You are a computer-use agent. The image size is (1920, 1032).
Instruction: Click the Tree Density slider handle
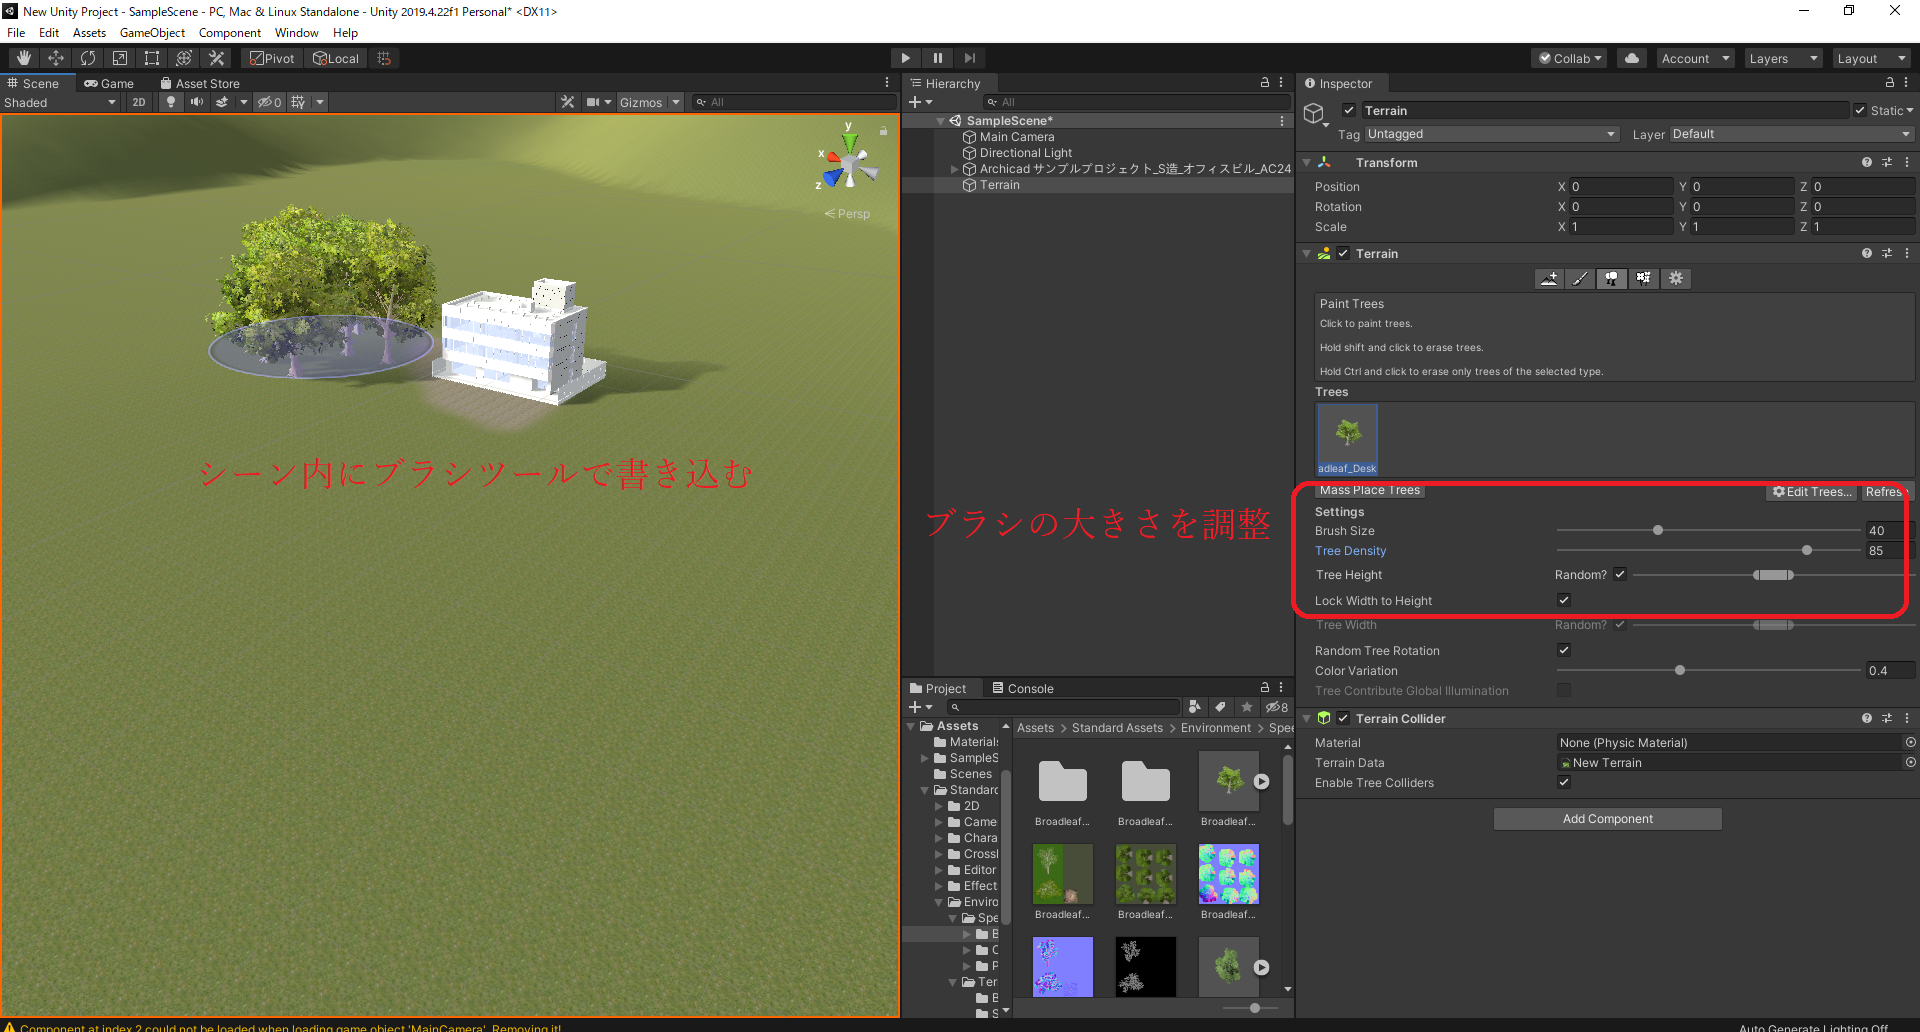(x=1807, y=550)
